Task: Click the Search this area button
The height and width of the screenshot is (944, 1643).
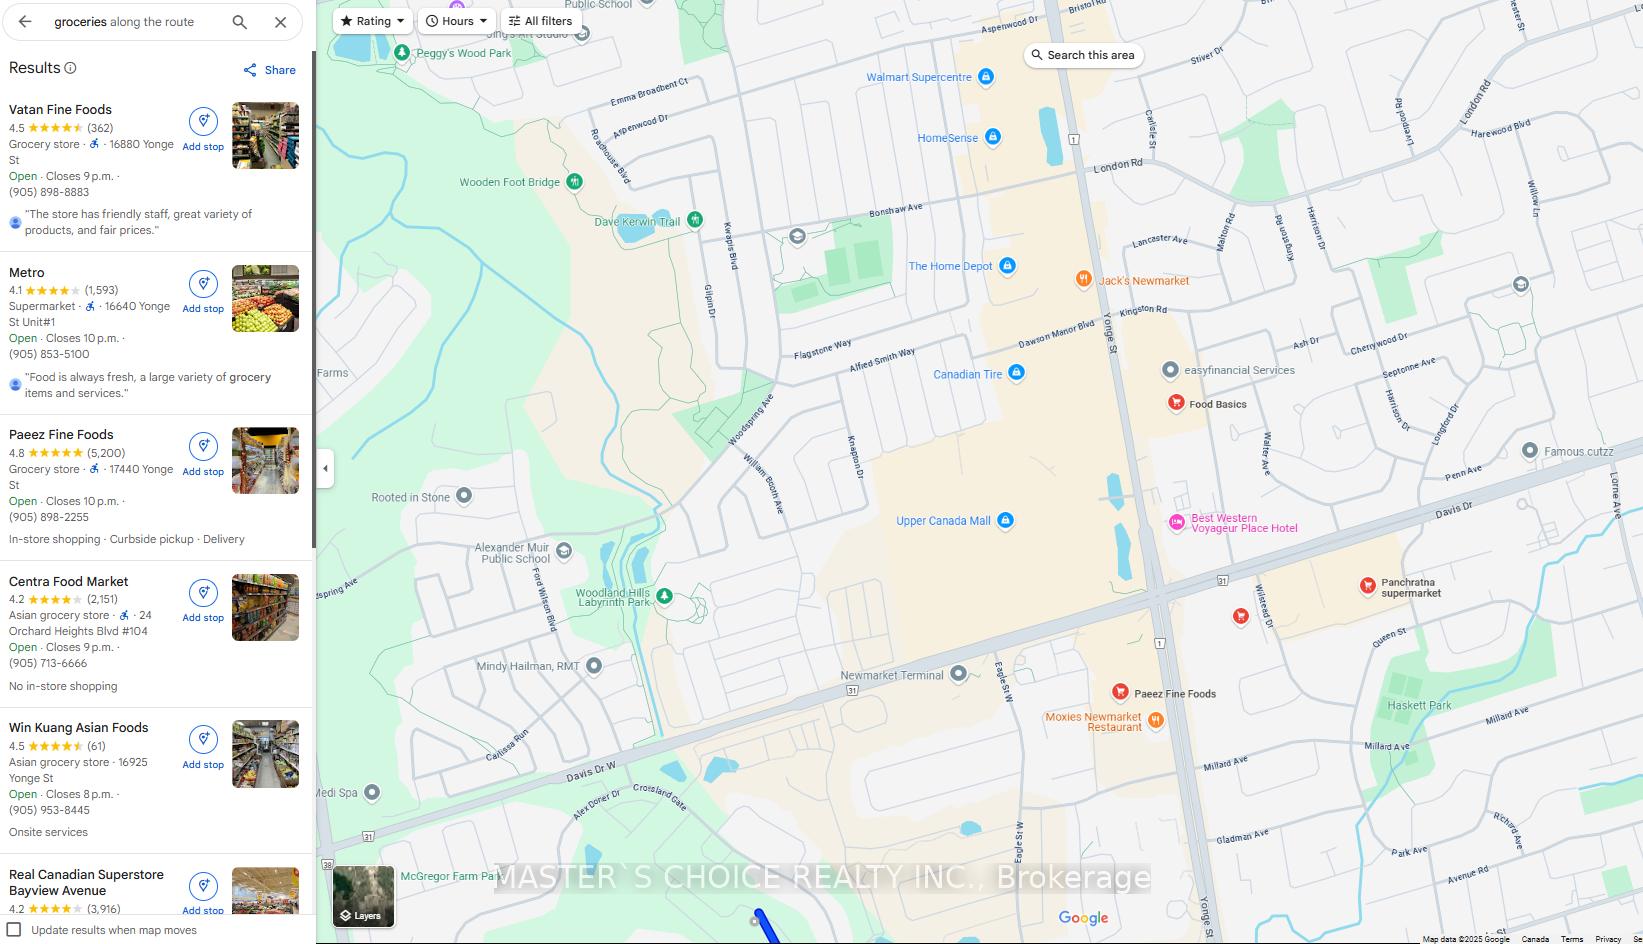Action: tap(1083, 55)
